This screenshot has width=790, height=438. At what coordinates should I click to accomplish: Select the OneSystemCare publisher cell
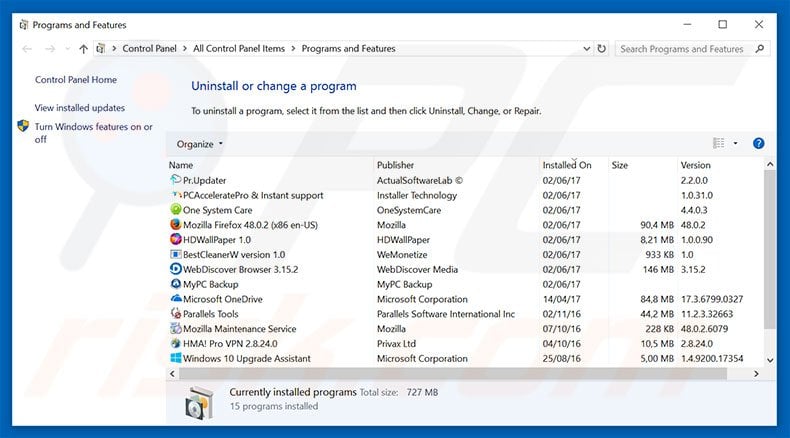[409, 210]
